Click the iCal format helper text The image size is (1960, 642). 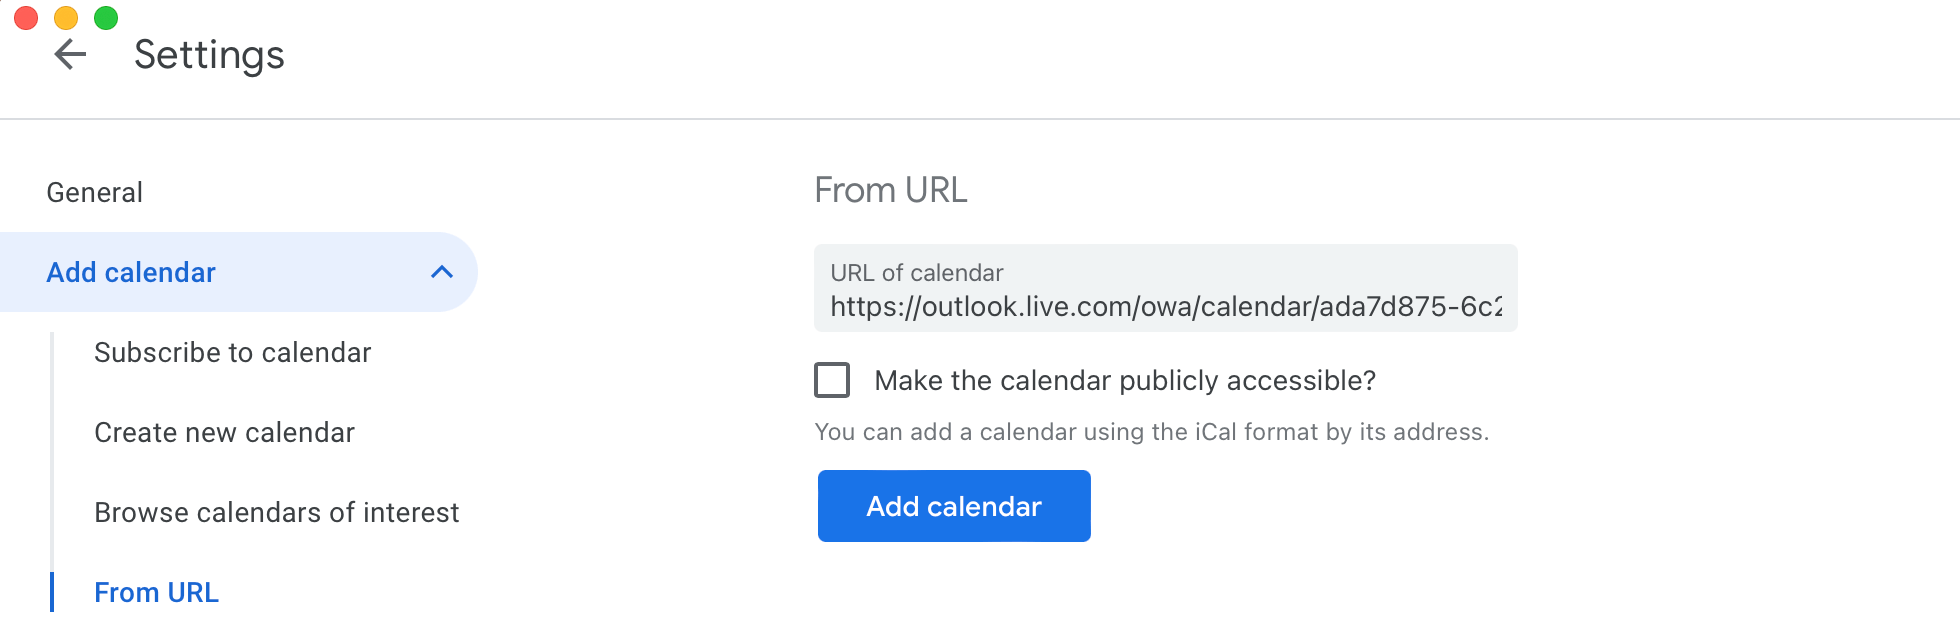click(x=1152, y=432)
